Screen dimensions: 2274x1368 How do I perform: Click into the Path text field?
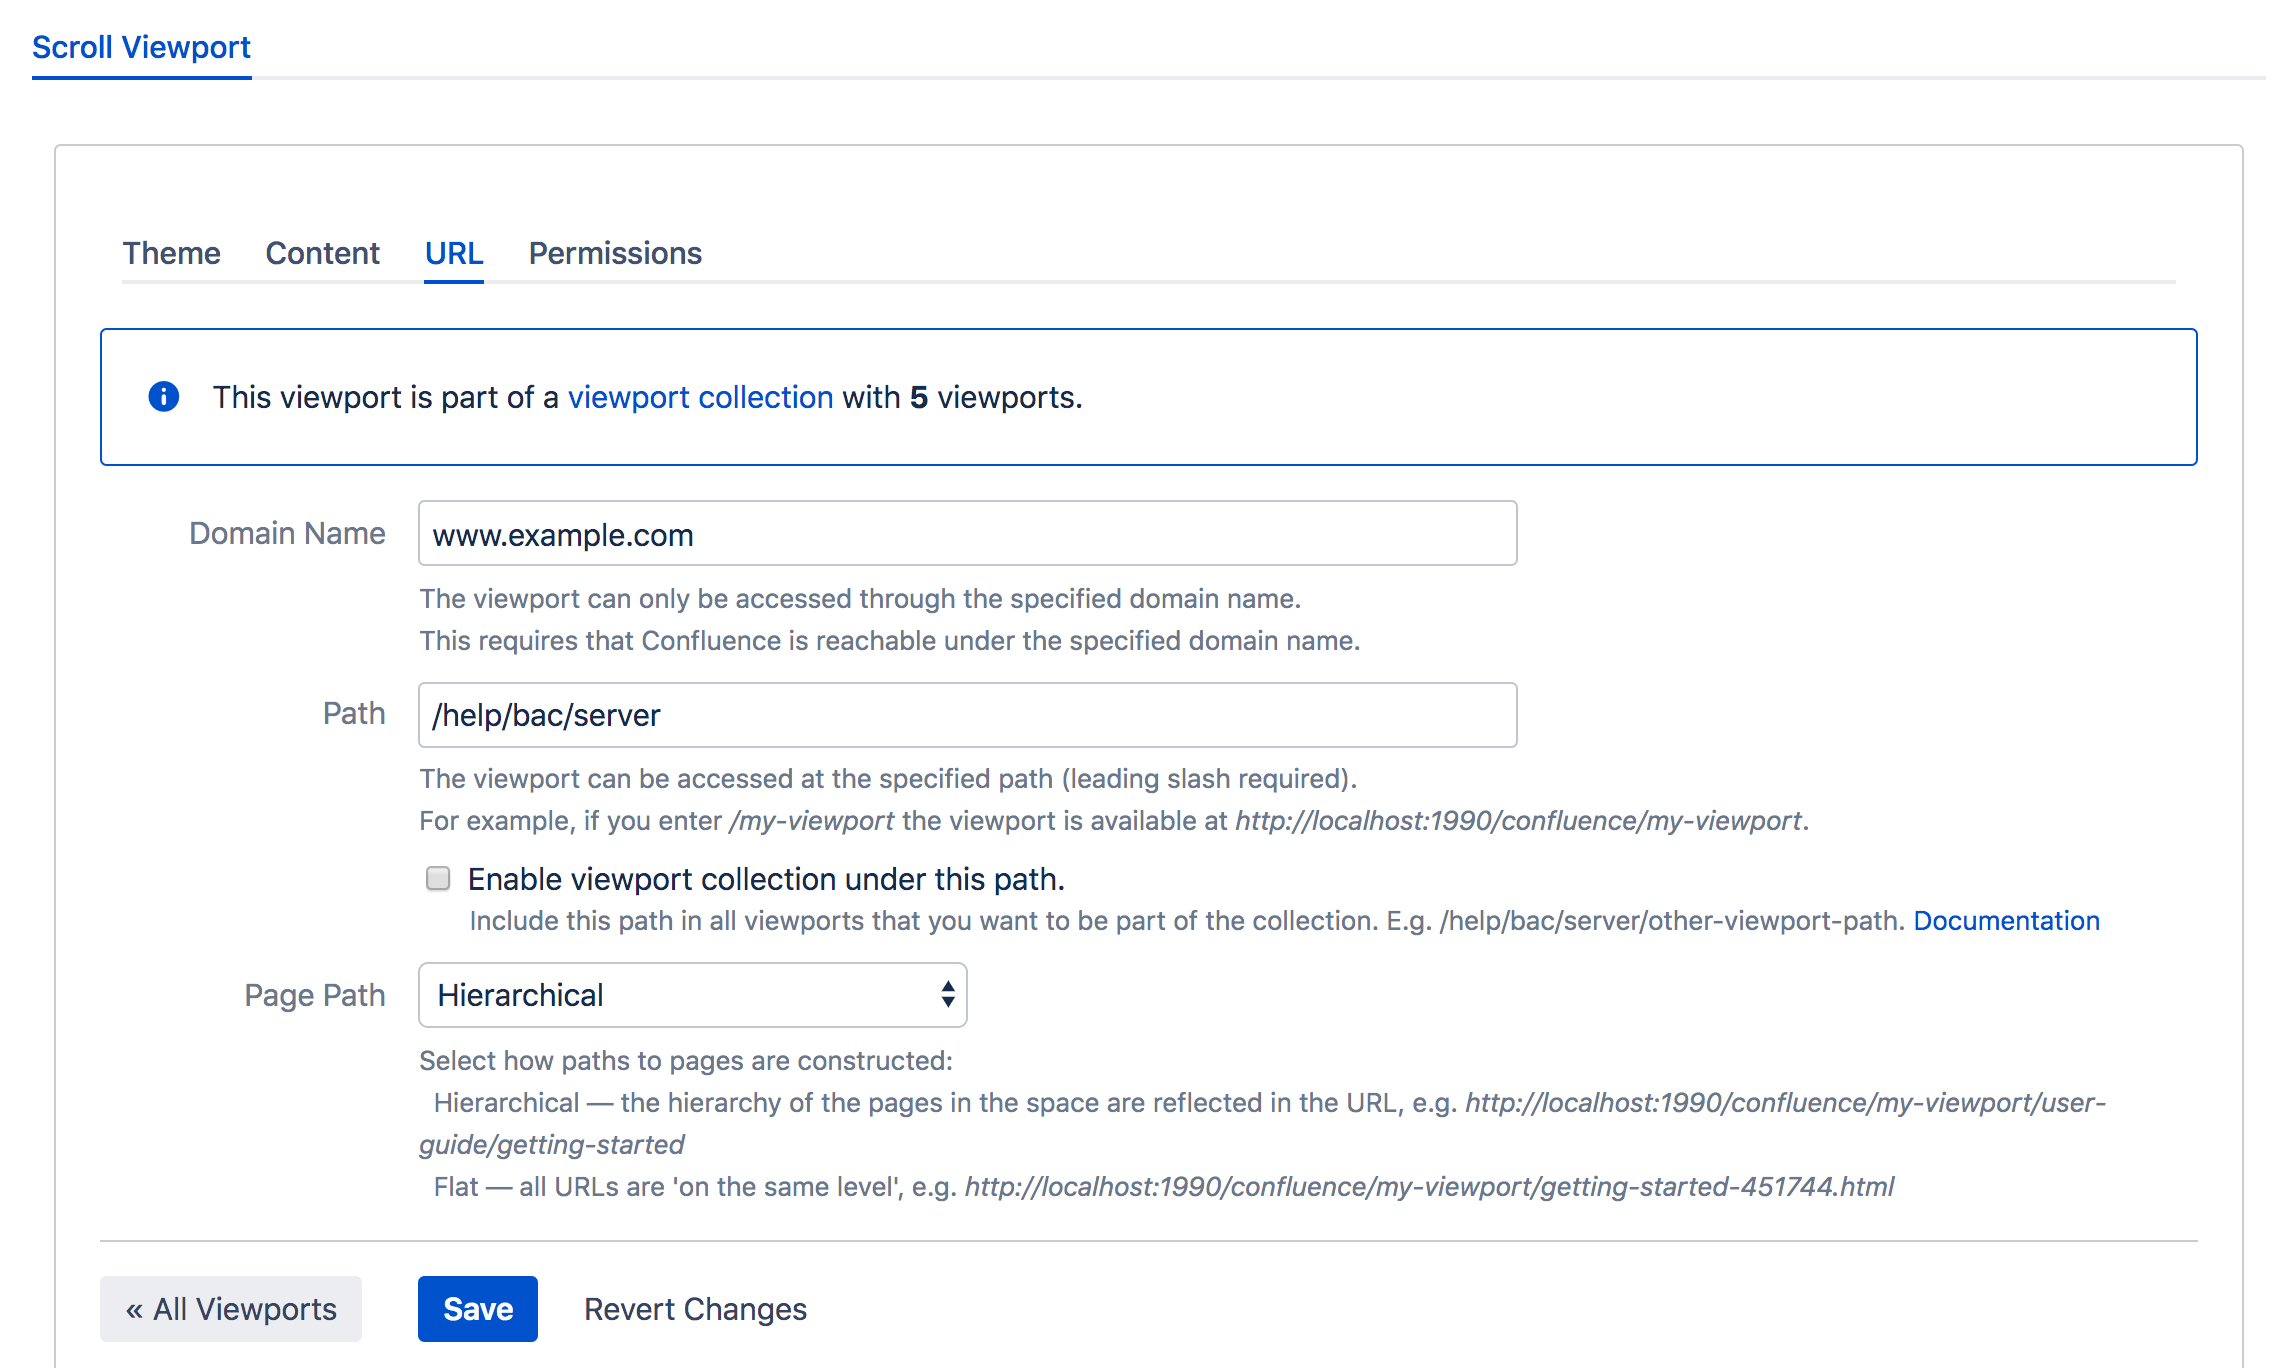(x=967, y=714)
